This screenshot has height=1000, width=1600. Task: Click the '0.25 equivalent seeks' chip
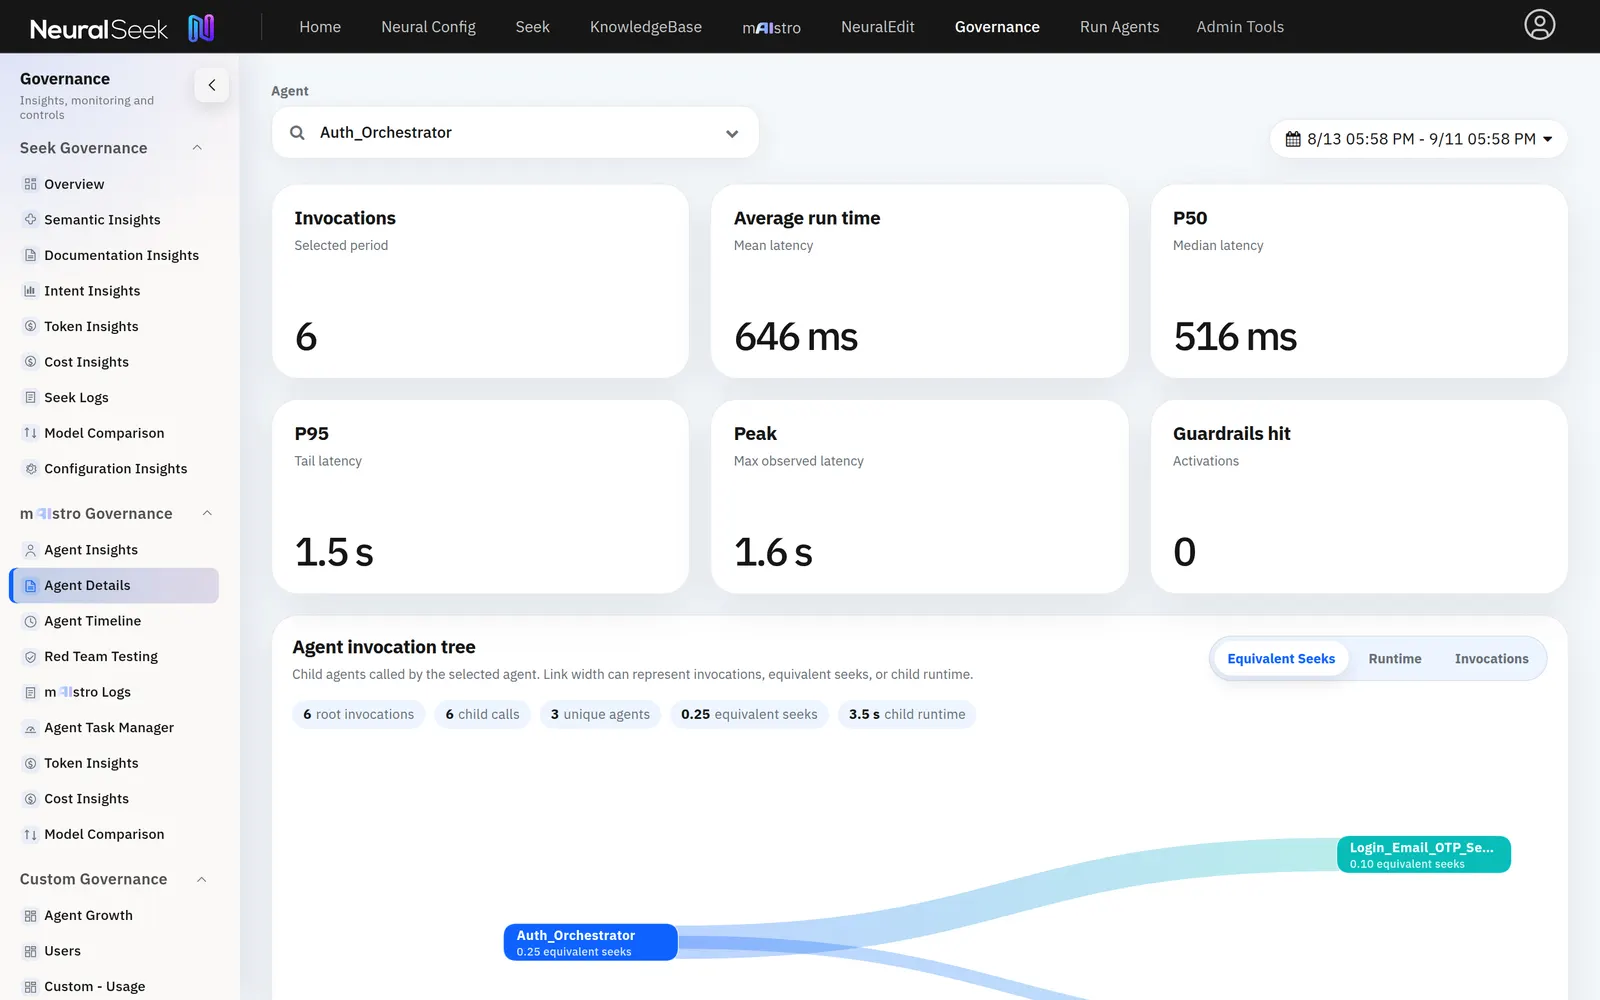coord(749,715)
